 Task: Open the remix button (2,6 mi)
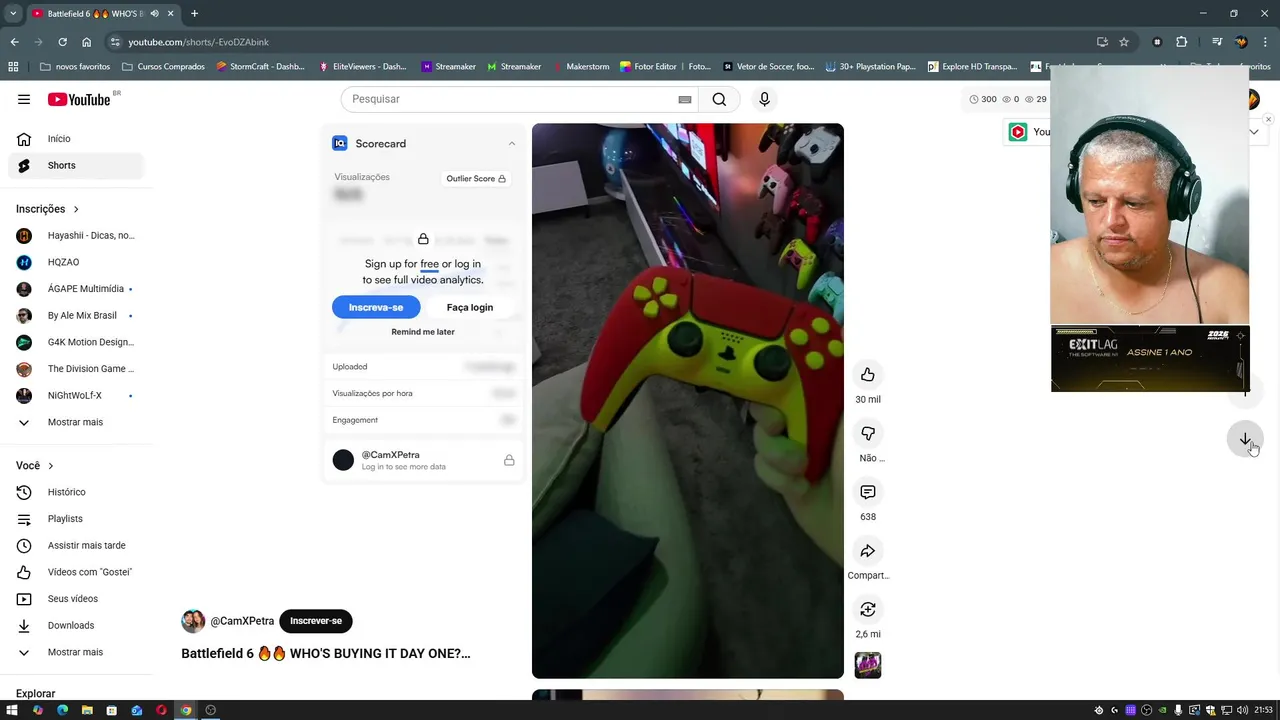coord(867,609)
